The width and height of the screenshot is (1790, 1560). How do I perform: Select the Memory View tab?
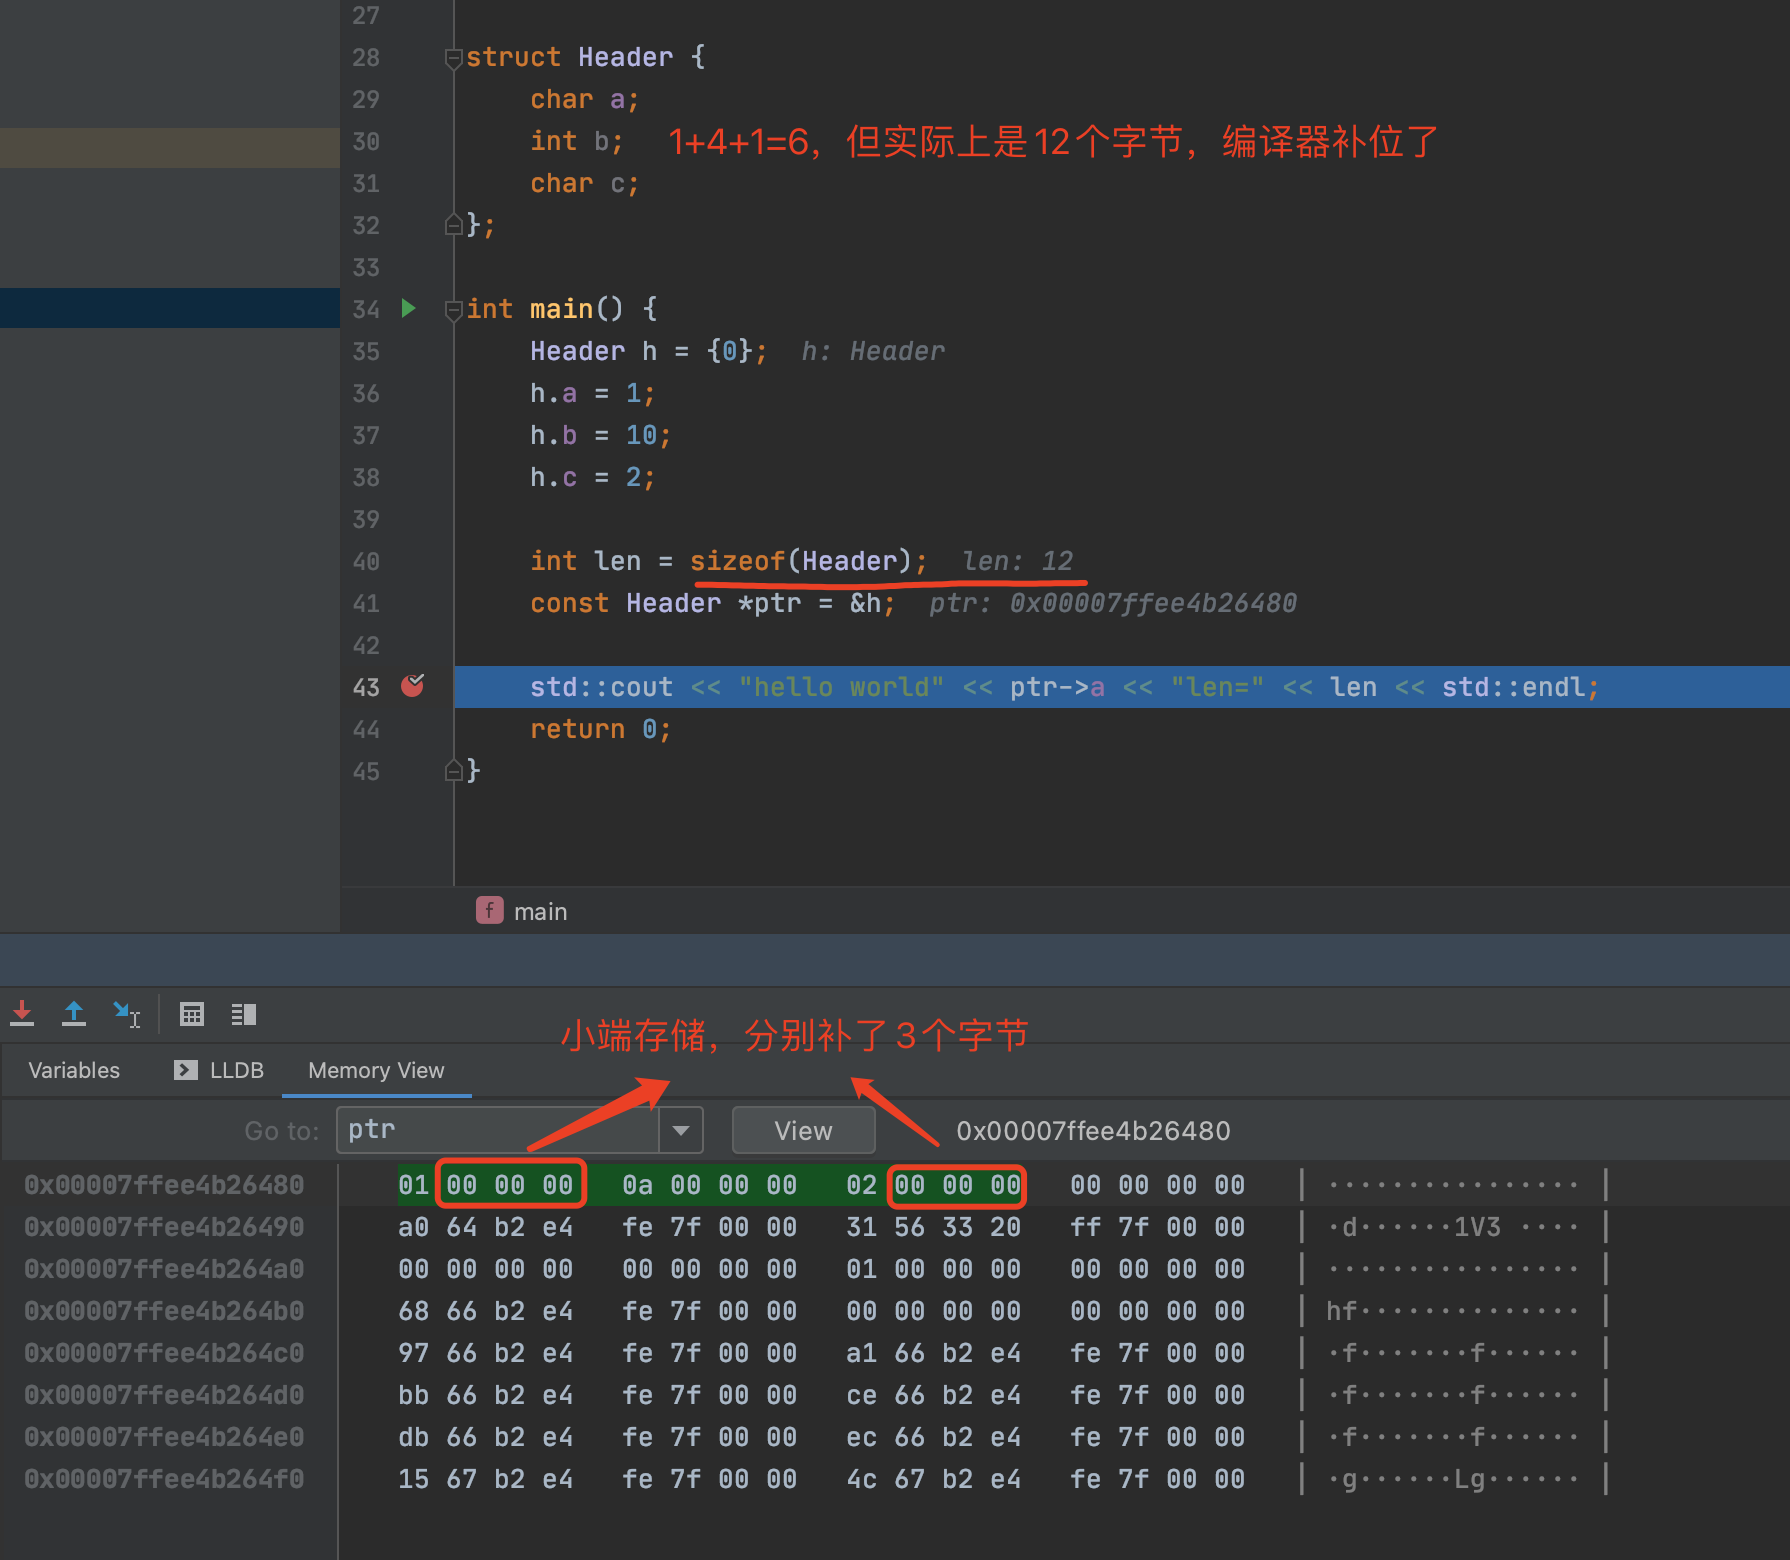tap(376, 1070)
